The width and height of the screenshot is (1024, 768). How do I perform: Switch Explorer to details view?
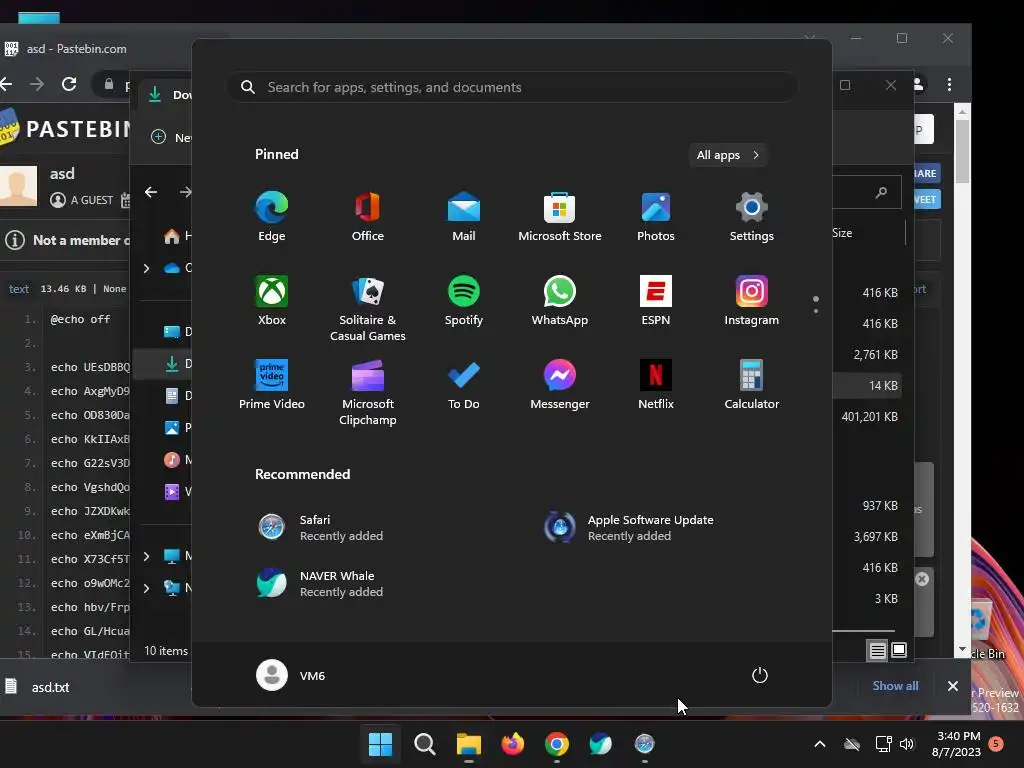point(878,650)
